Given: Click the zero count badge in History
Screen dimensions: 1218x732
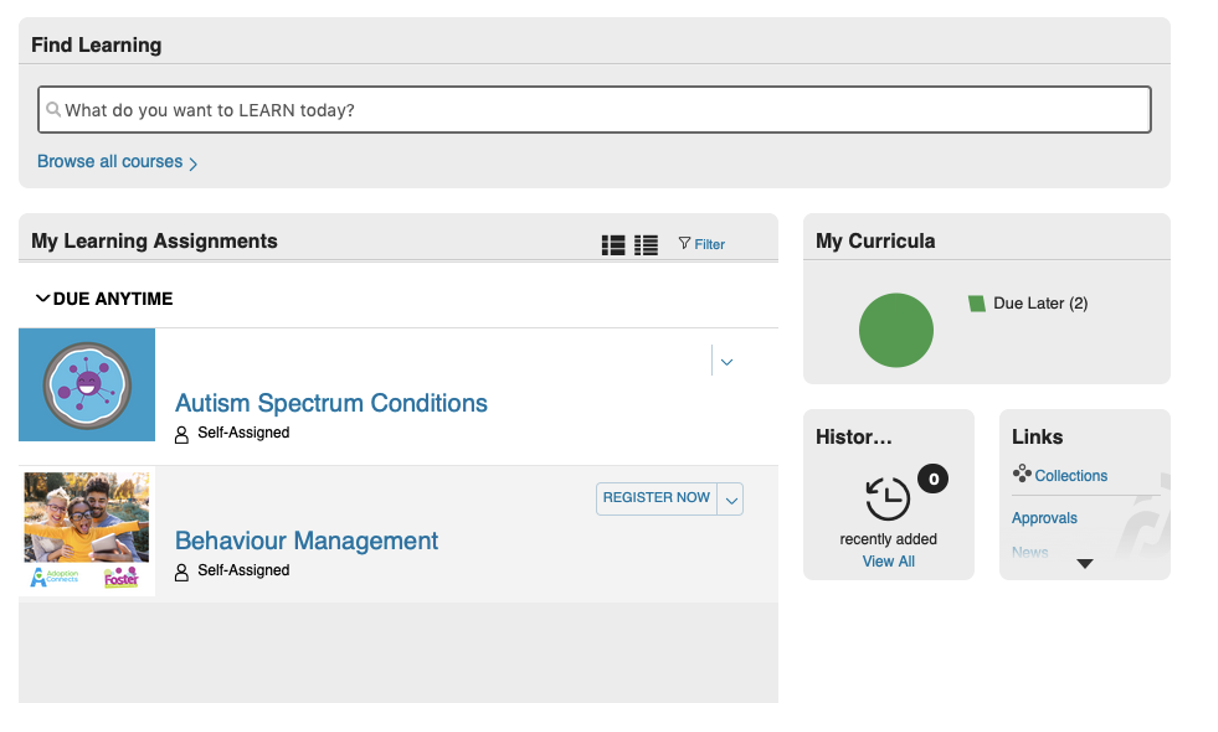Looking at the screenshot, I should point(933,479).
